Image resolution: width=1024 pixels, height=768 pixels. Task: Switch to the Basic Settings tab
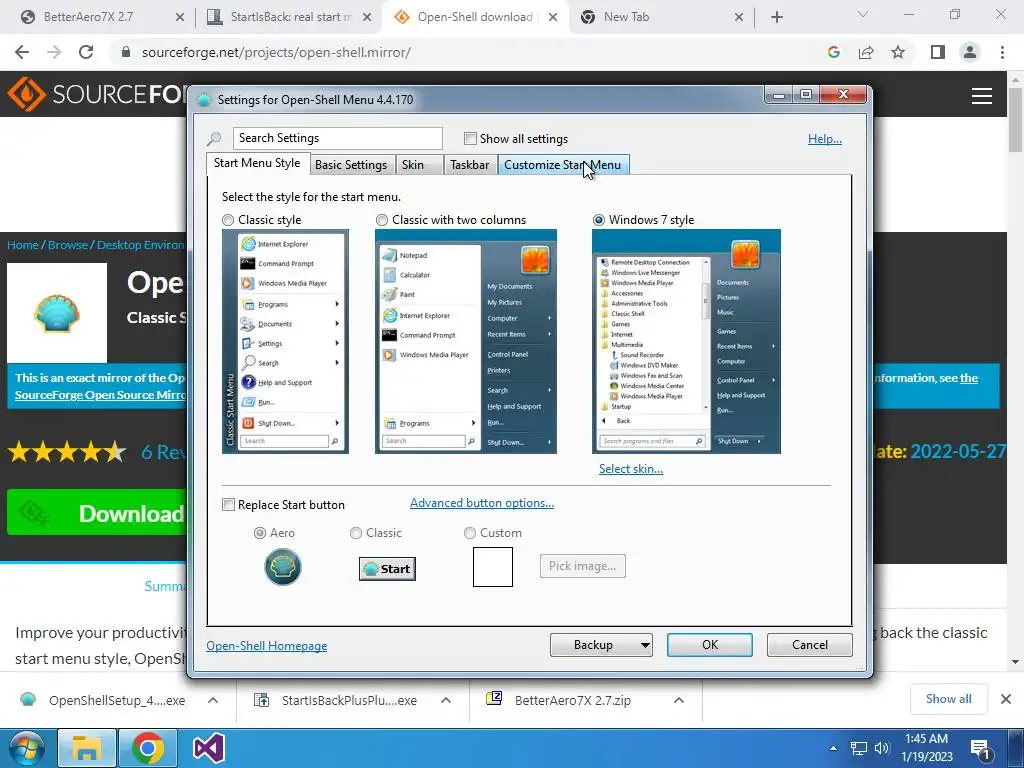[351, 165]
